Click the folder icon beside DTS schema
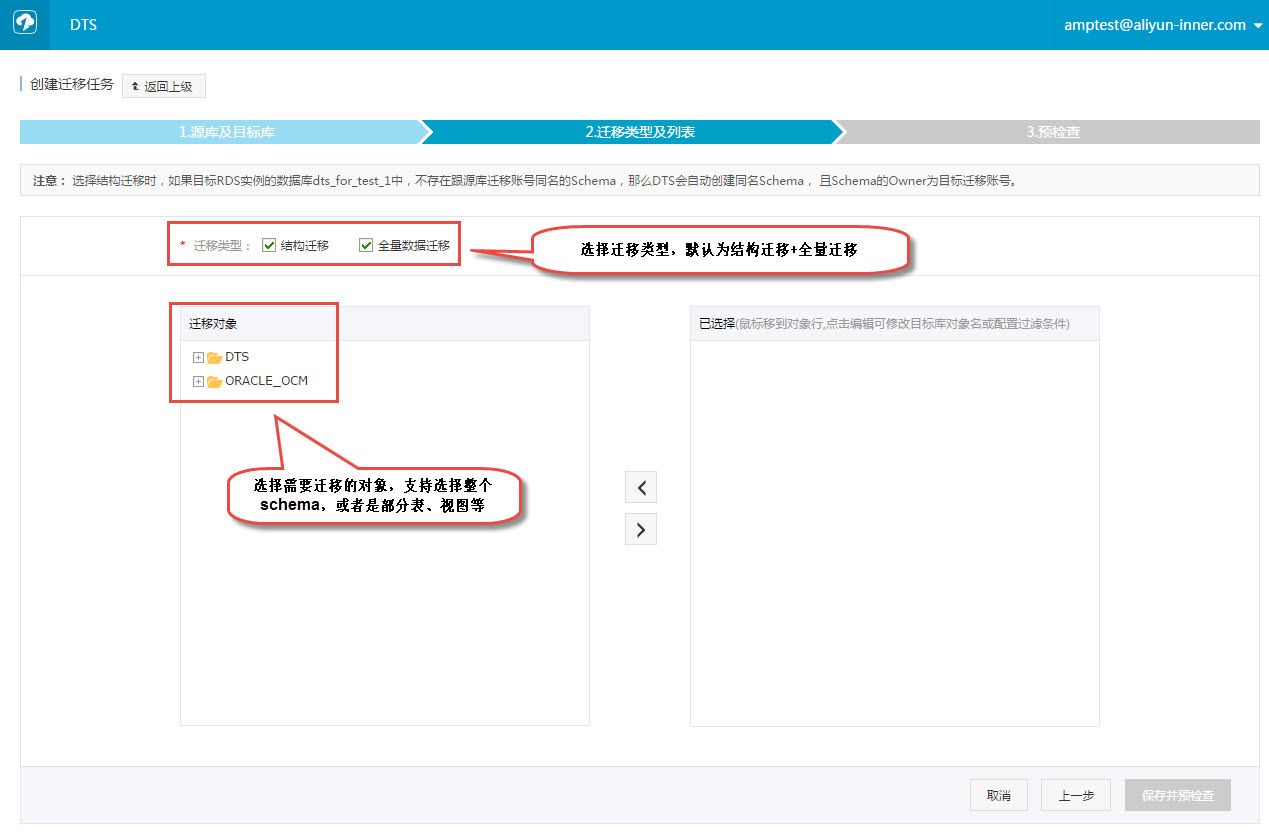The image size is (1269, 836). point(214,356)
